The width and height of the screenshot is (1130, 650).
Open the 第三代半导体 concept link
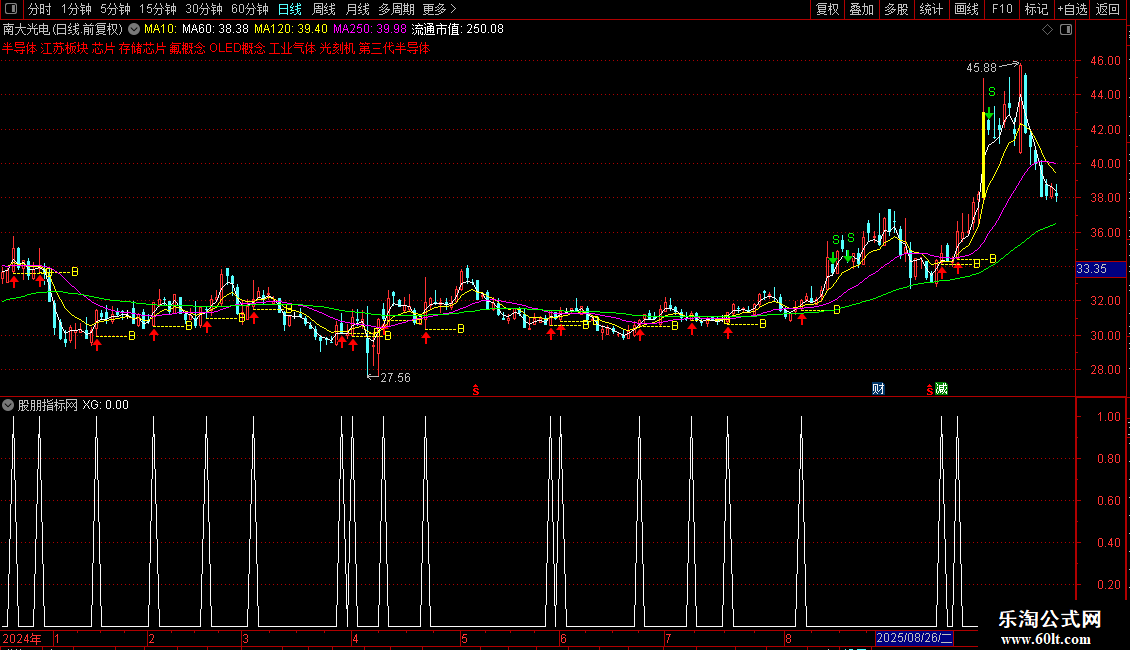click(x=394, y=48)
